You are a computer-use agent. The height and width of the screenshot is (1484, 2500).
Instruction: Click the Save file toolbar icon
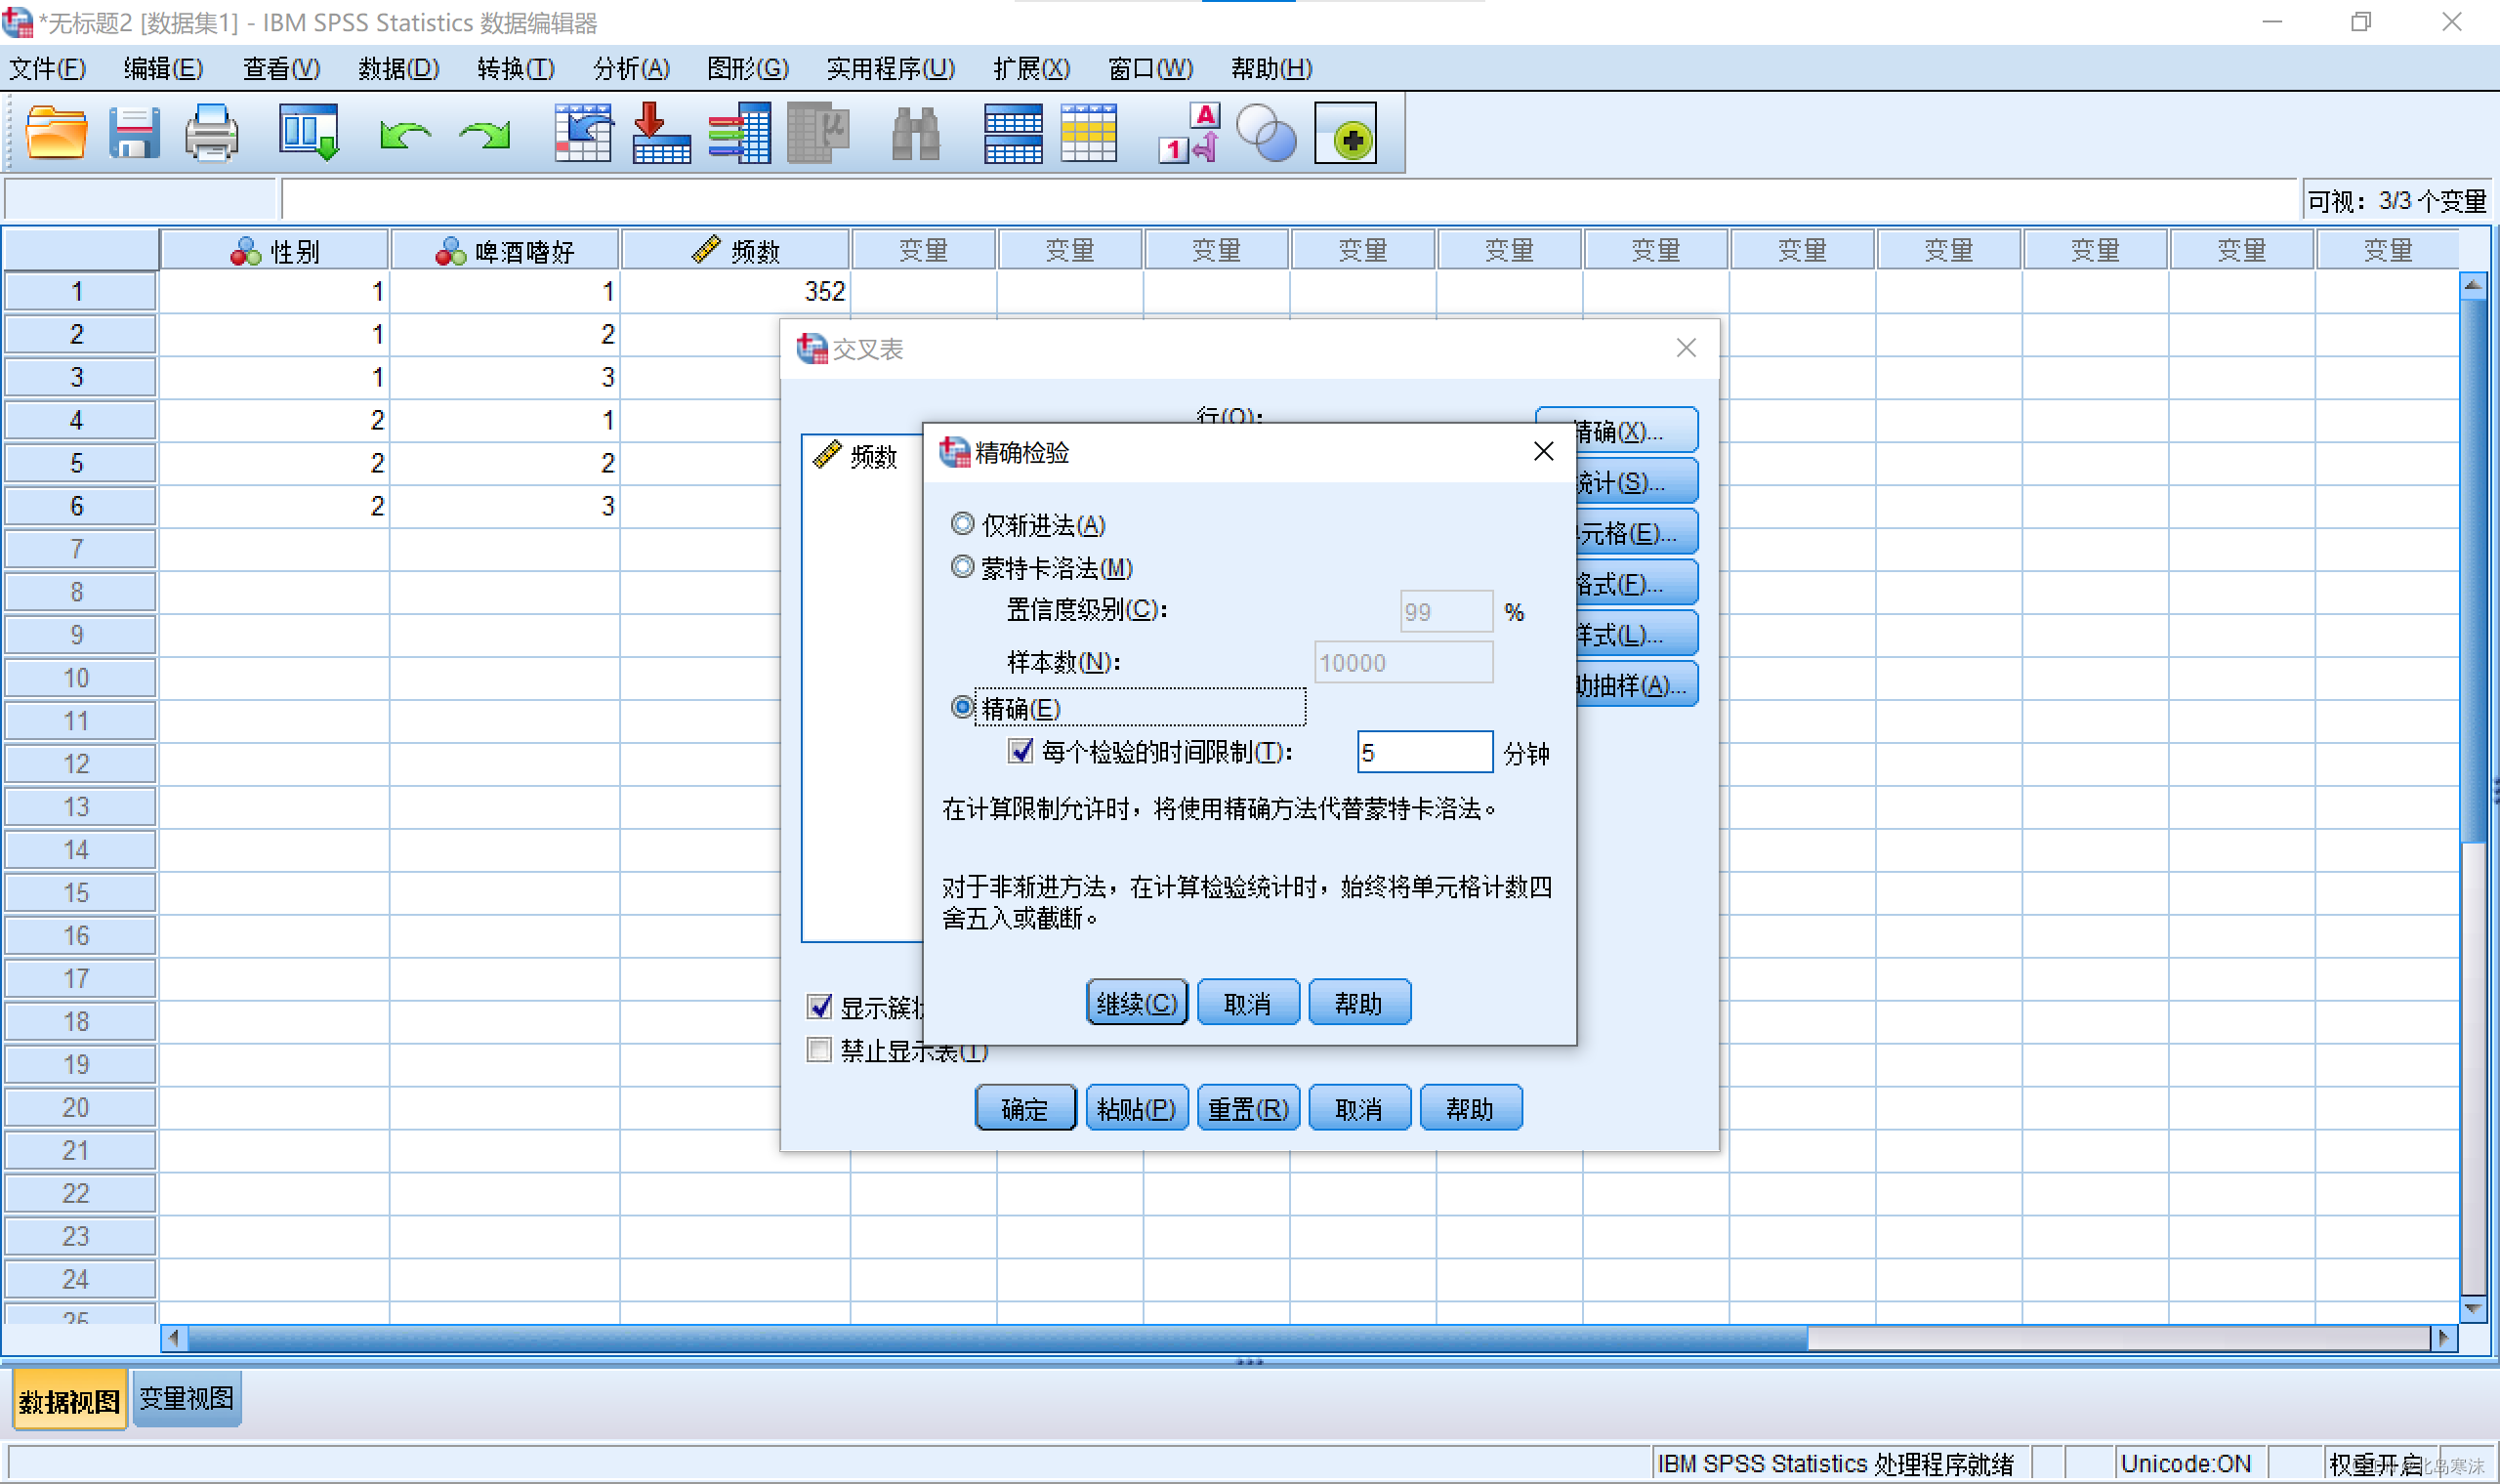(134, 134)
